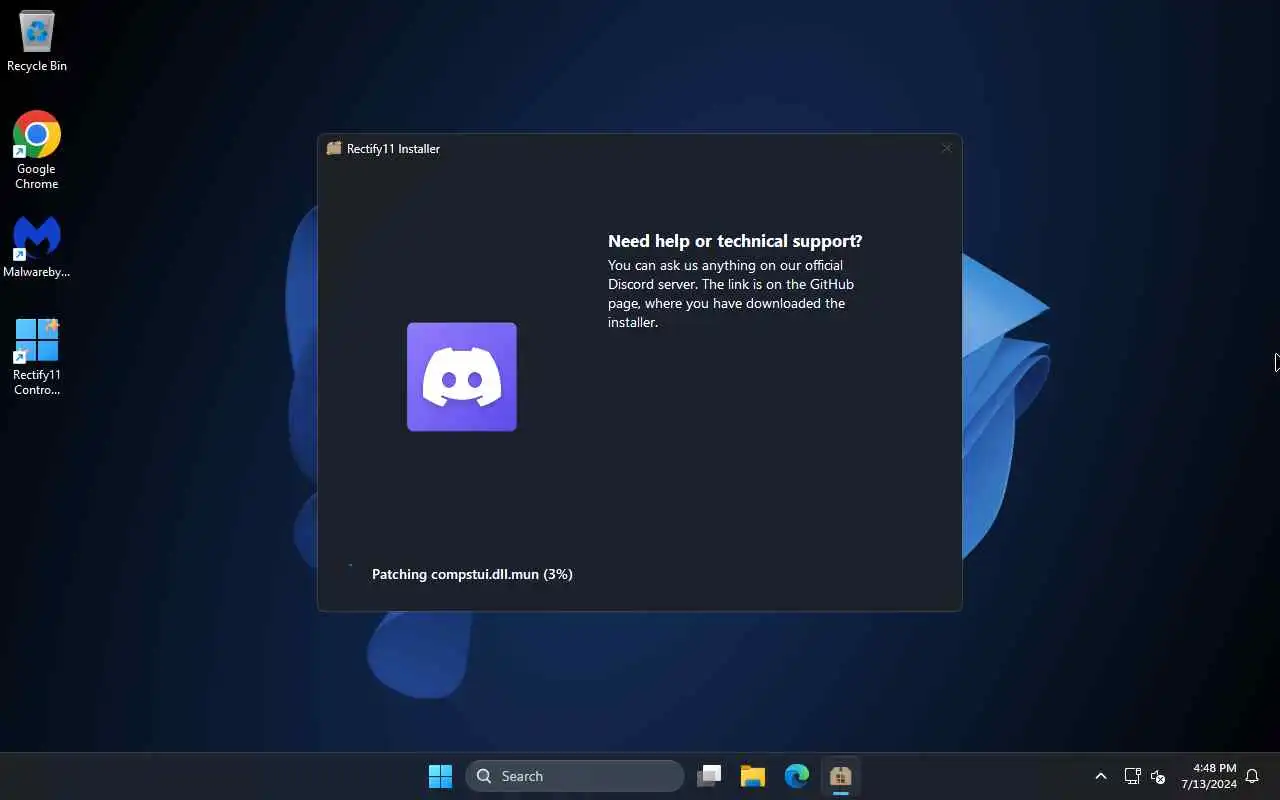Open the network status tray icon
The width and height of the screenshot is (1280, 800).
(1132, 776)
